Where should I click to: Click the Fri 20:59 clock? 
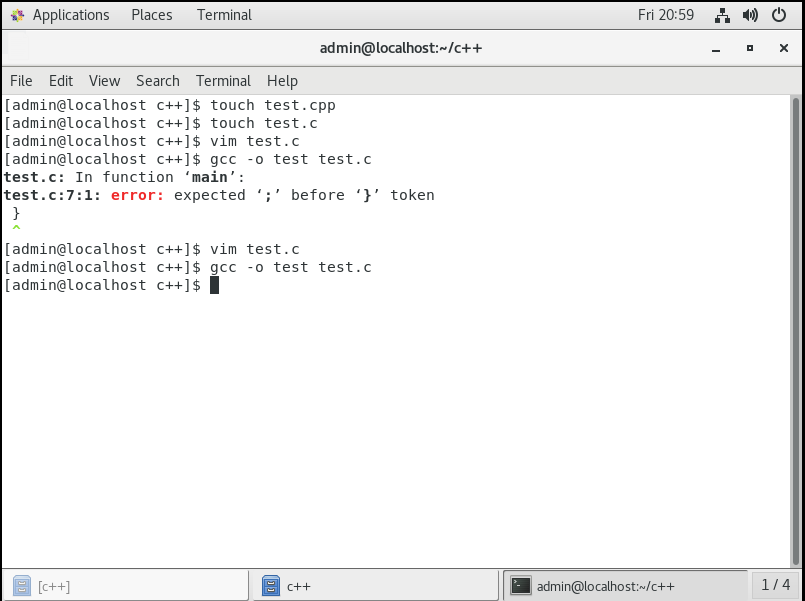click(x=666, y=15)
